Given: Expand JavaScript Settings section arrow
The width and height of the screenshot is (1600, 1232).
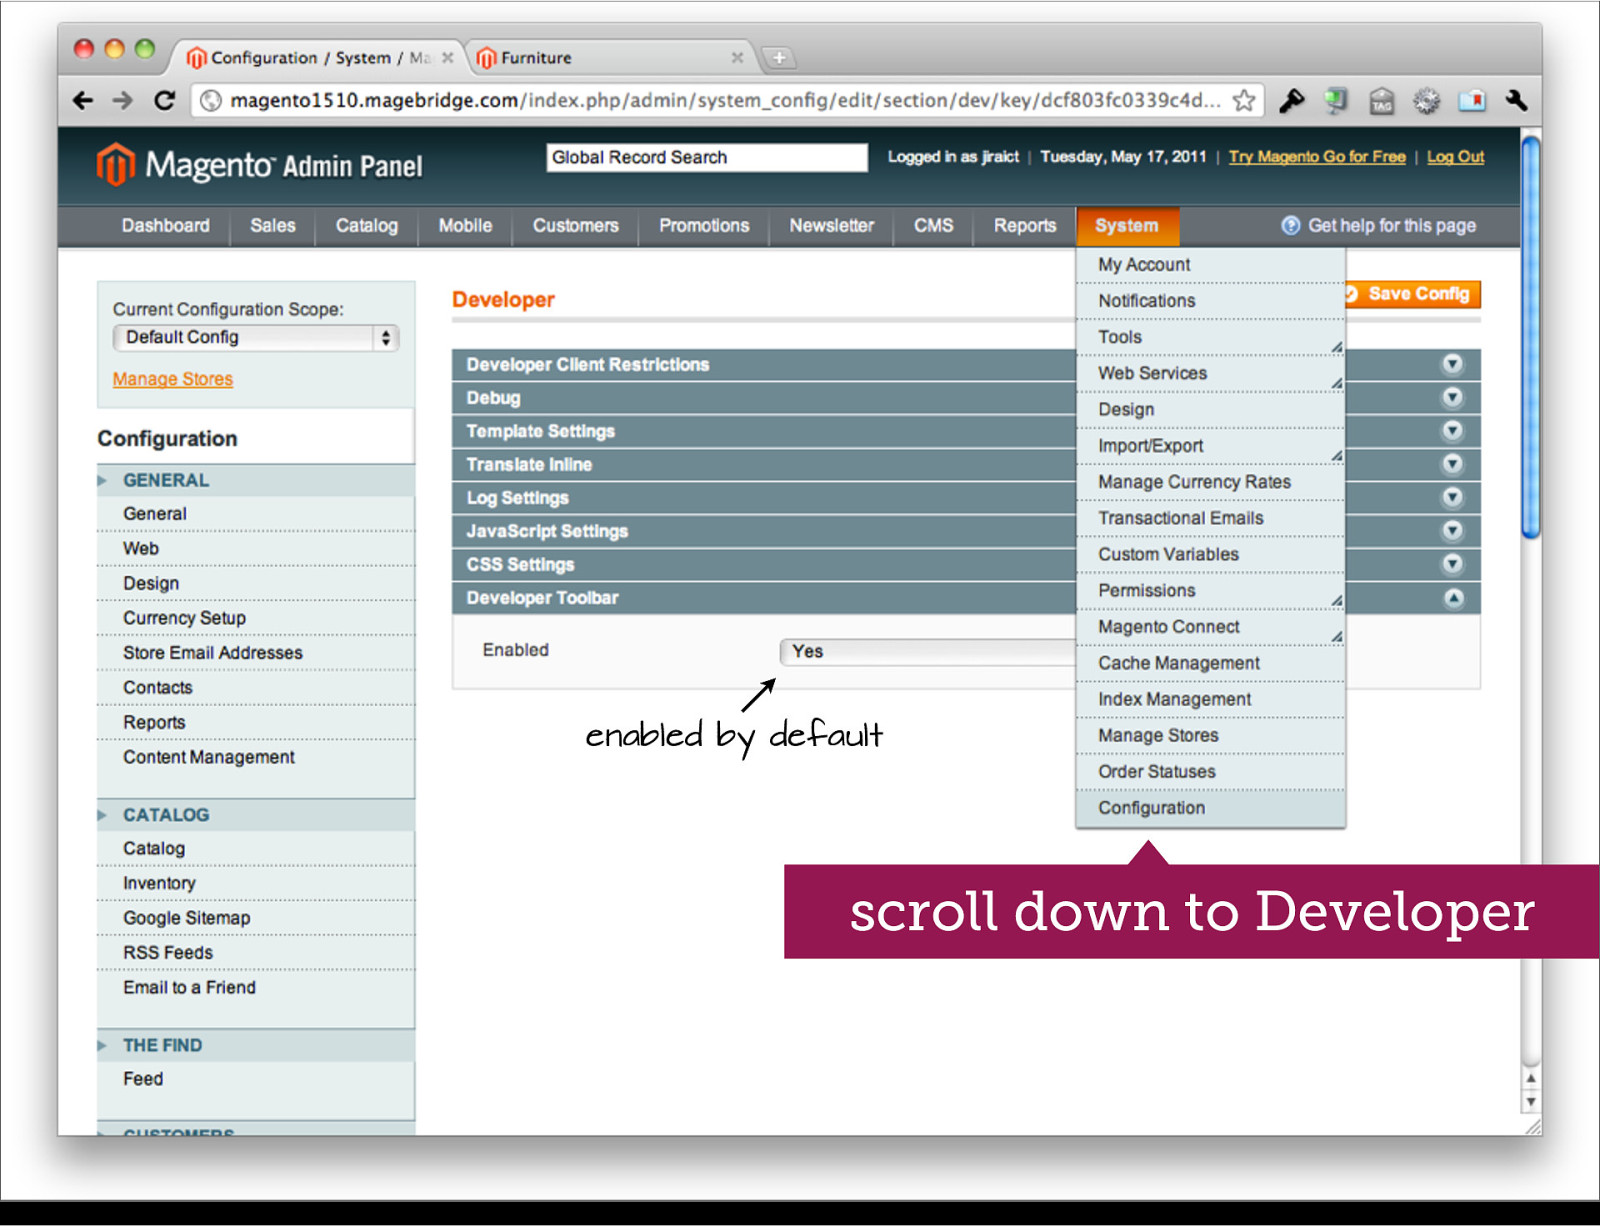Looking at the screenshot, I should click(1452, 531).
